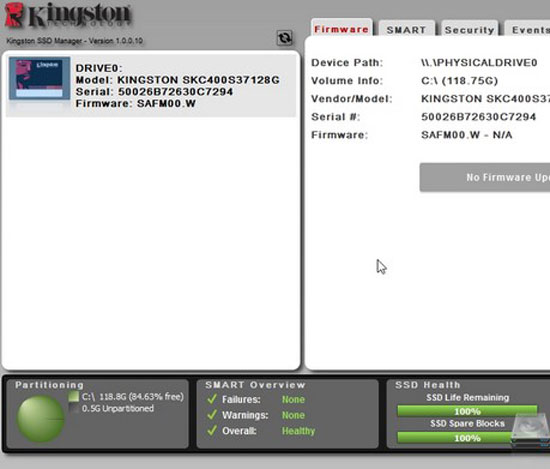Click the Kingston logo

68,15
